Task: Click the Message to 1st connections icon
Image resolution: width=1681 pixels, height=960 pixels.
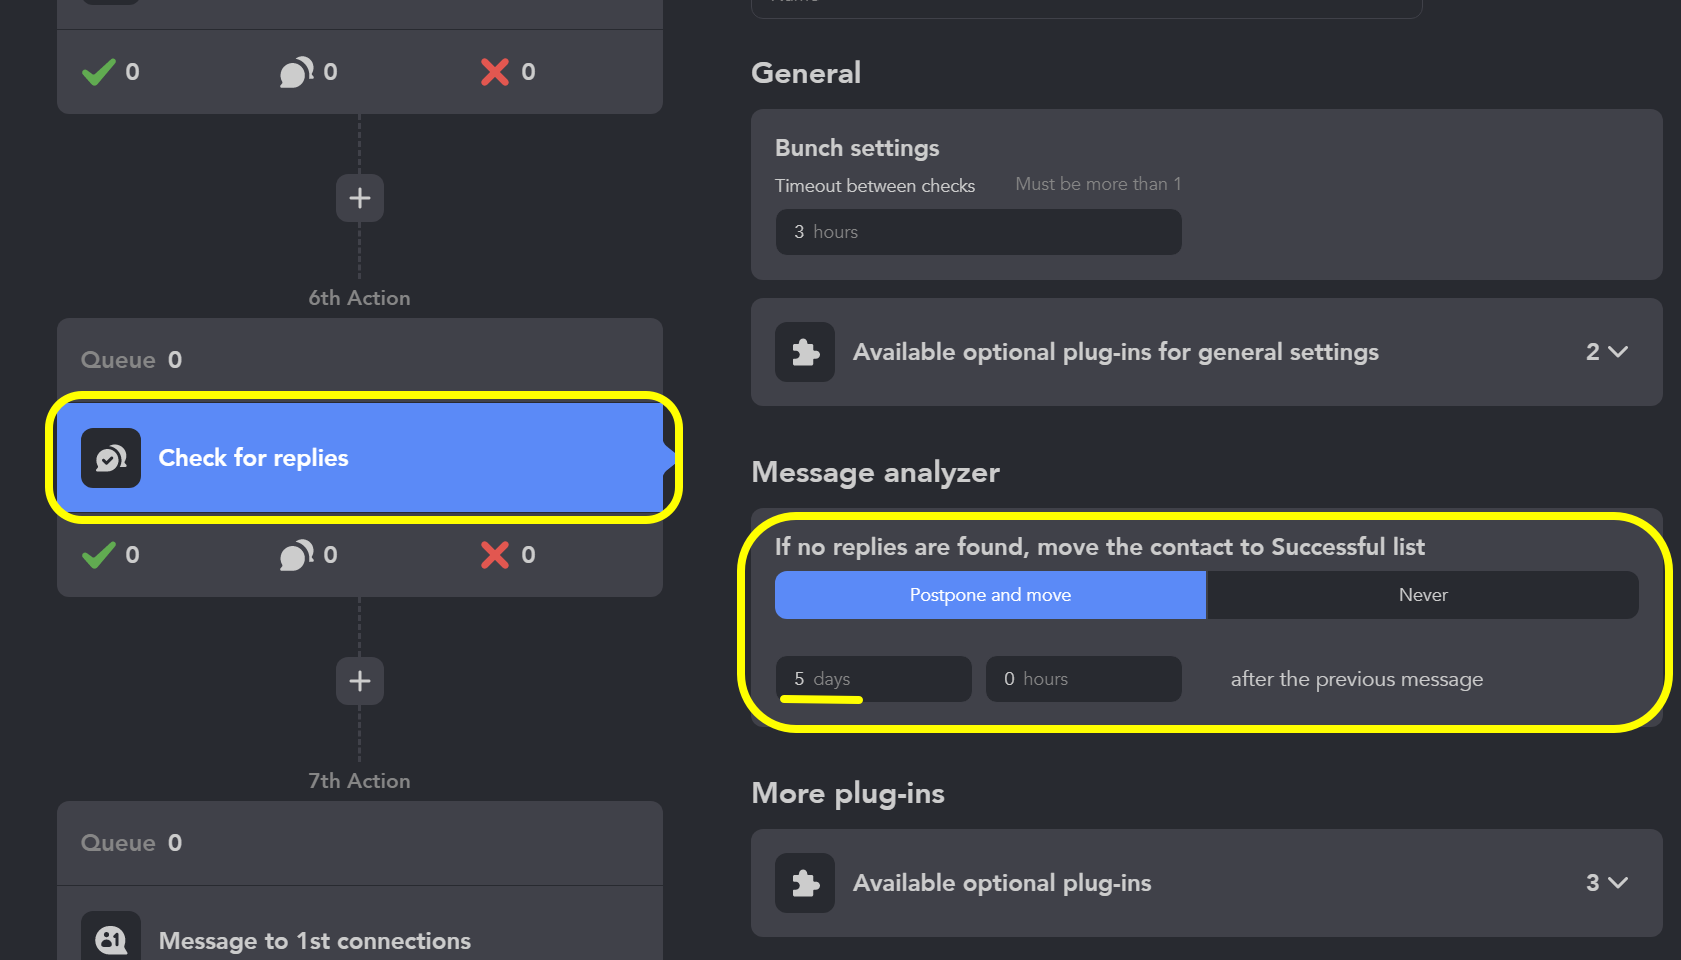Action: (111, 937)
